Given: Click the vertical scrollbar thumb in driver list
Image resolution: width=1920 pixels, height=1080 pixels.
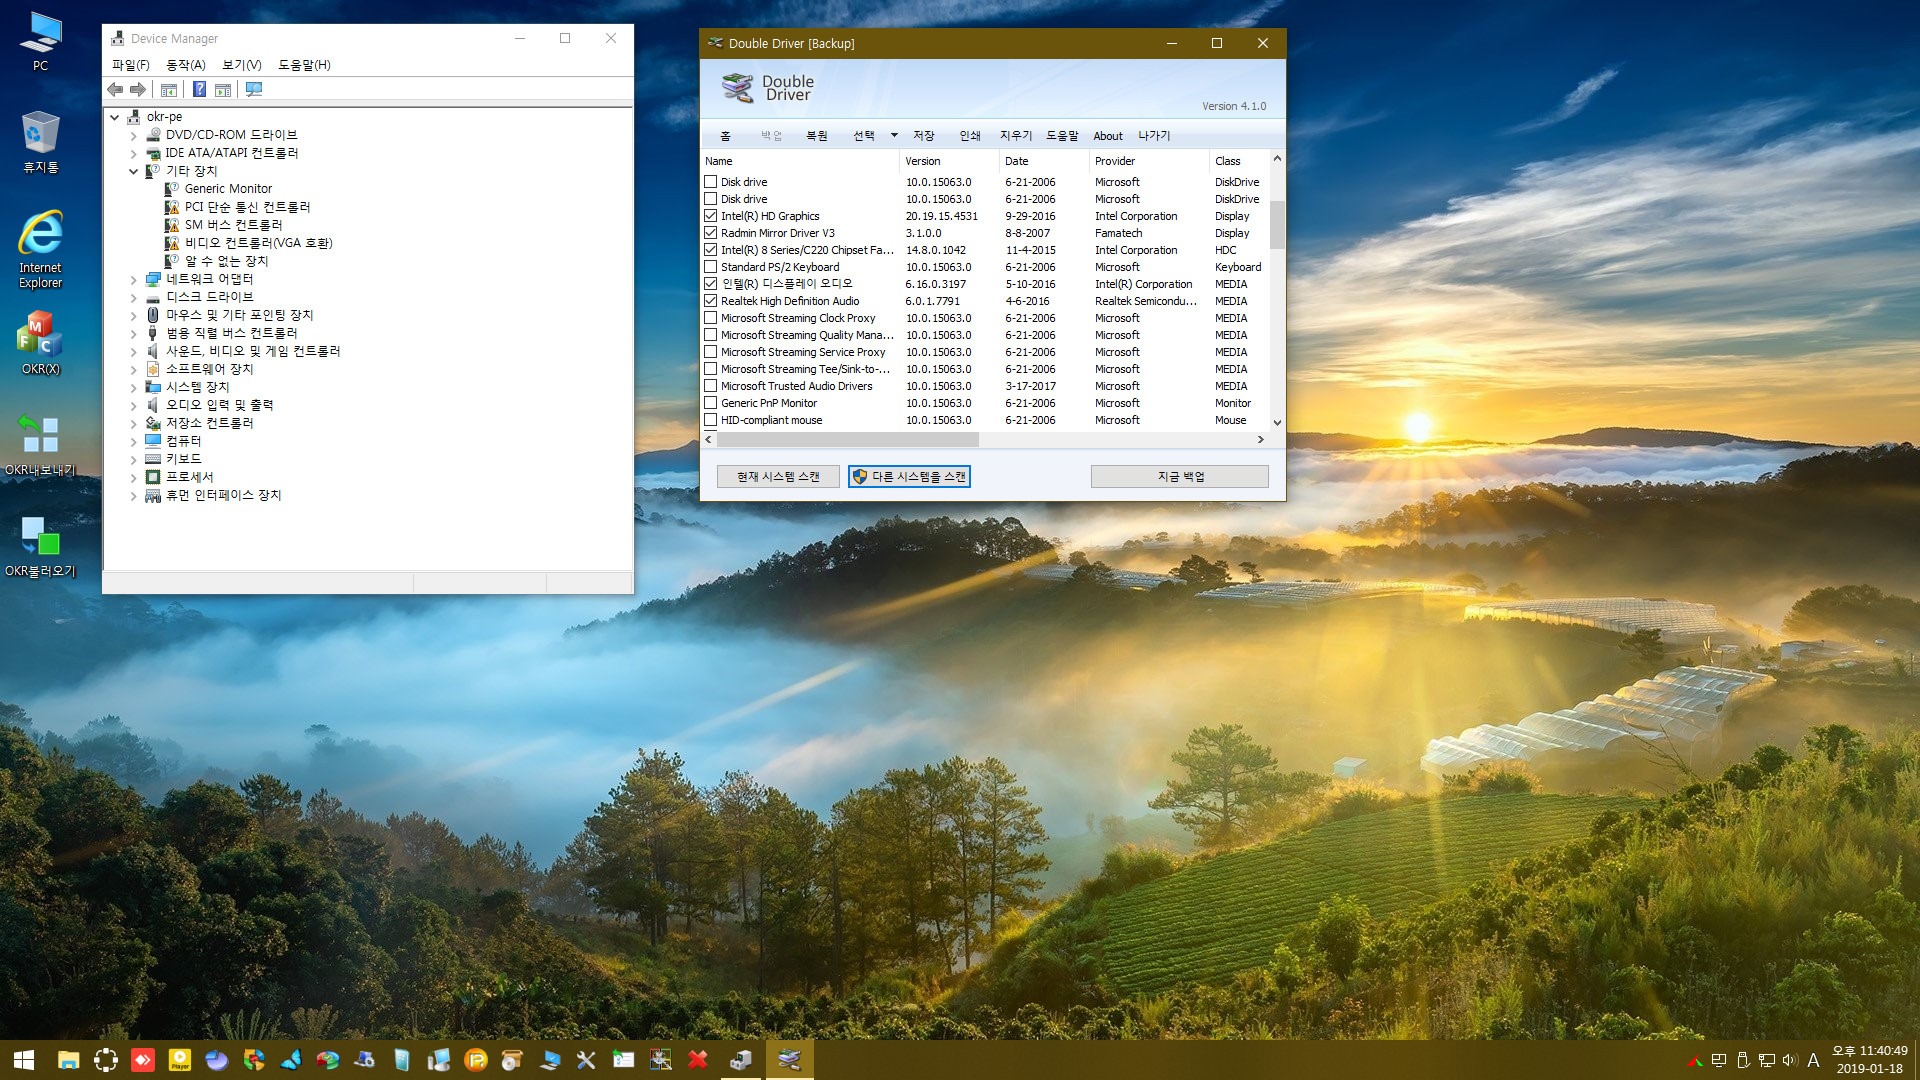Looking at the screenshot, I should (x=1277, y=223).
